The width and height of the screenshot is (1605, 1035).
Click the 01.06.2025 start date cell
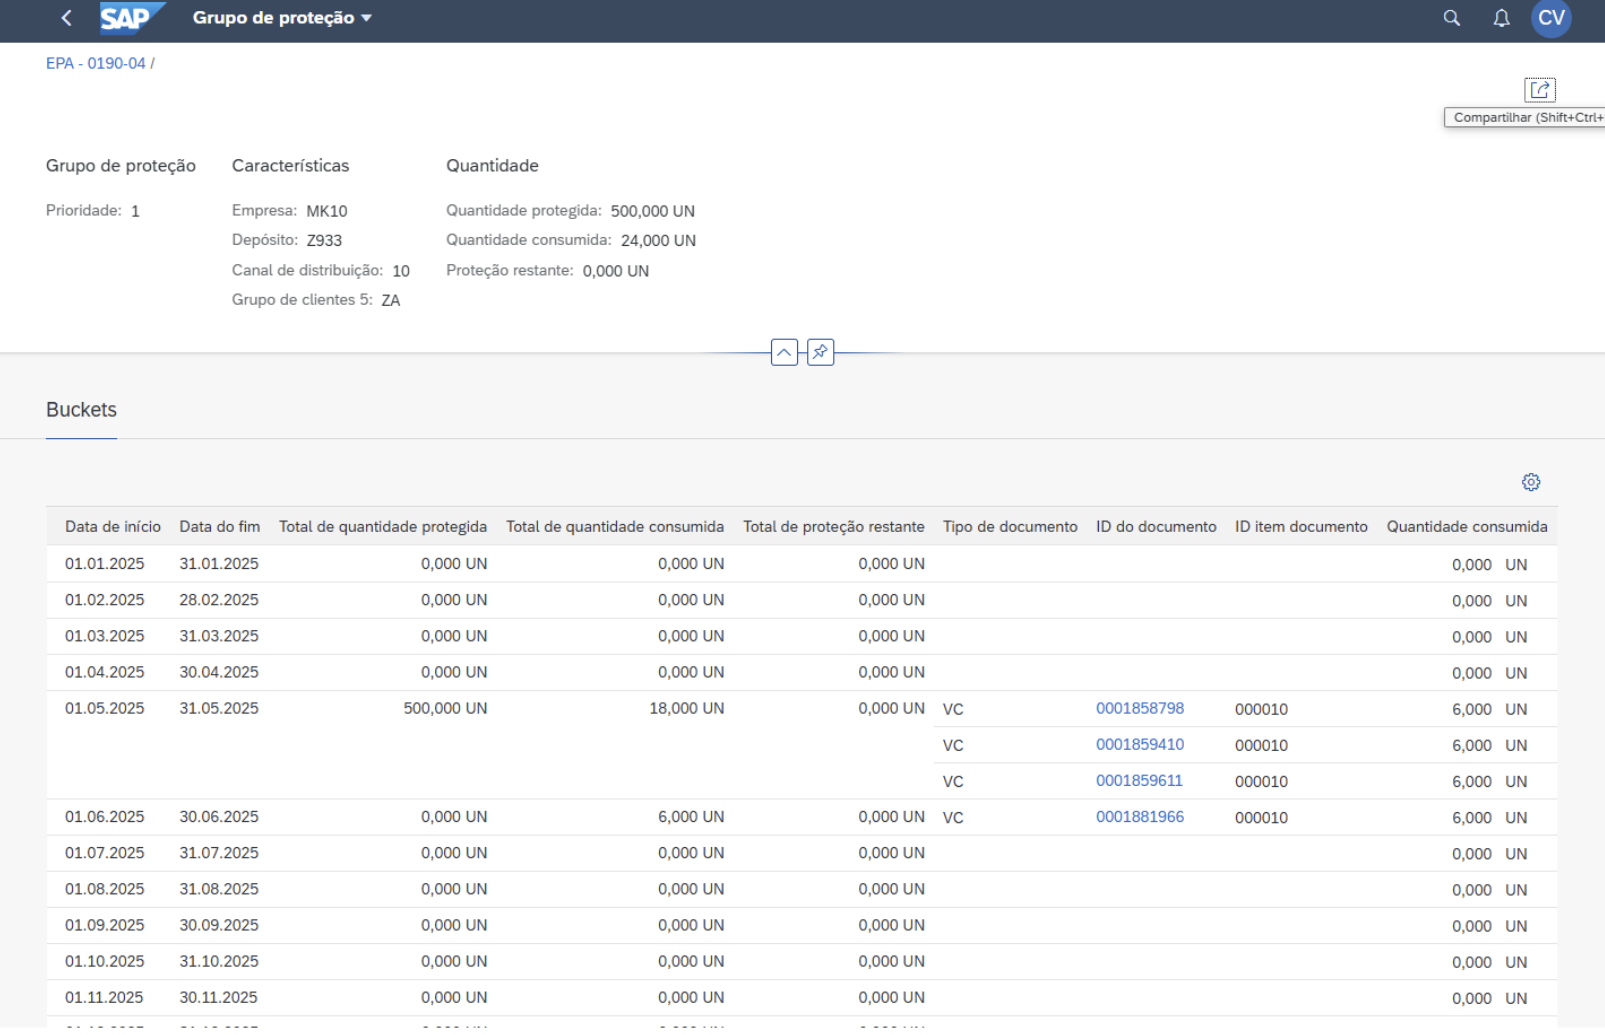coord(105,816)
